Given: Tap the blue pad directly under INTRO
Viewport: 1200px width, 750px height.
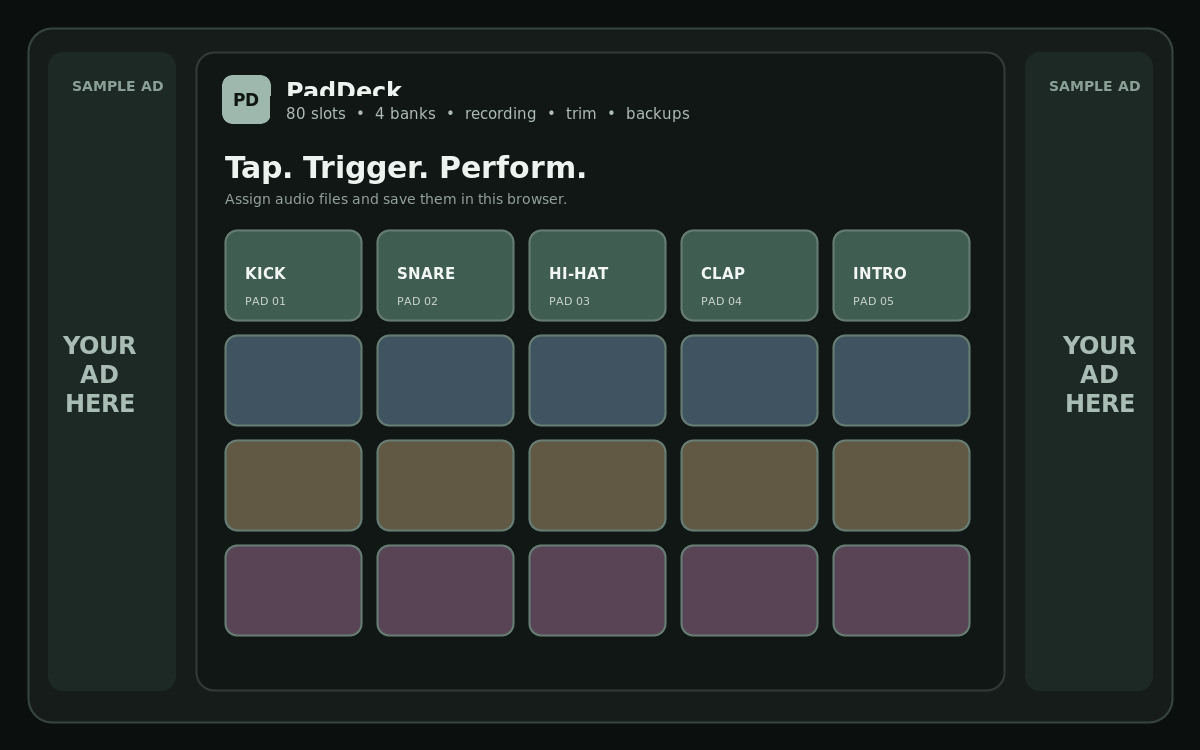Looking at the screenshot, I should click(901, 380).
